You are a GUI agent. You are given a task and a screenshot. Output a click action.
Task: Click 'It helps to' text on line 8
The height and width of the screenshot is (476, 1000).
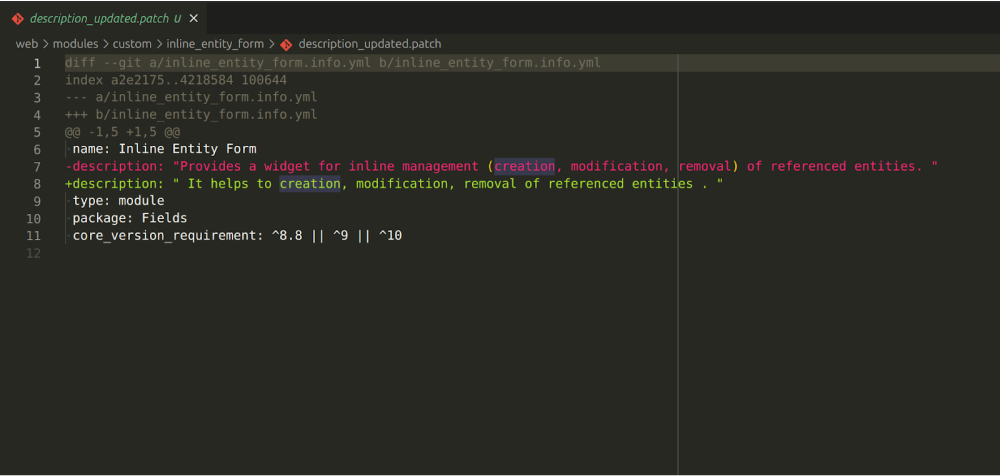[230, 184]
